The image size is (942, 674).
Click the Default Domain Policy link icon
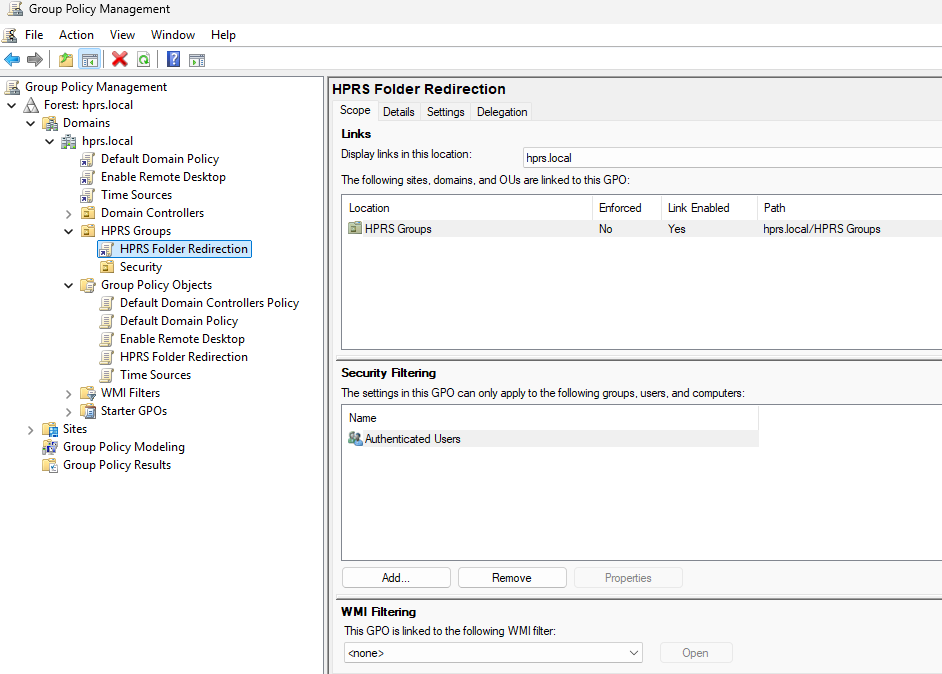click(88, 159)
